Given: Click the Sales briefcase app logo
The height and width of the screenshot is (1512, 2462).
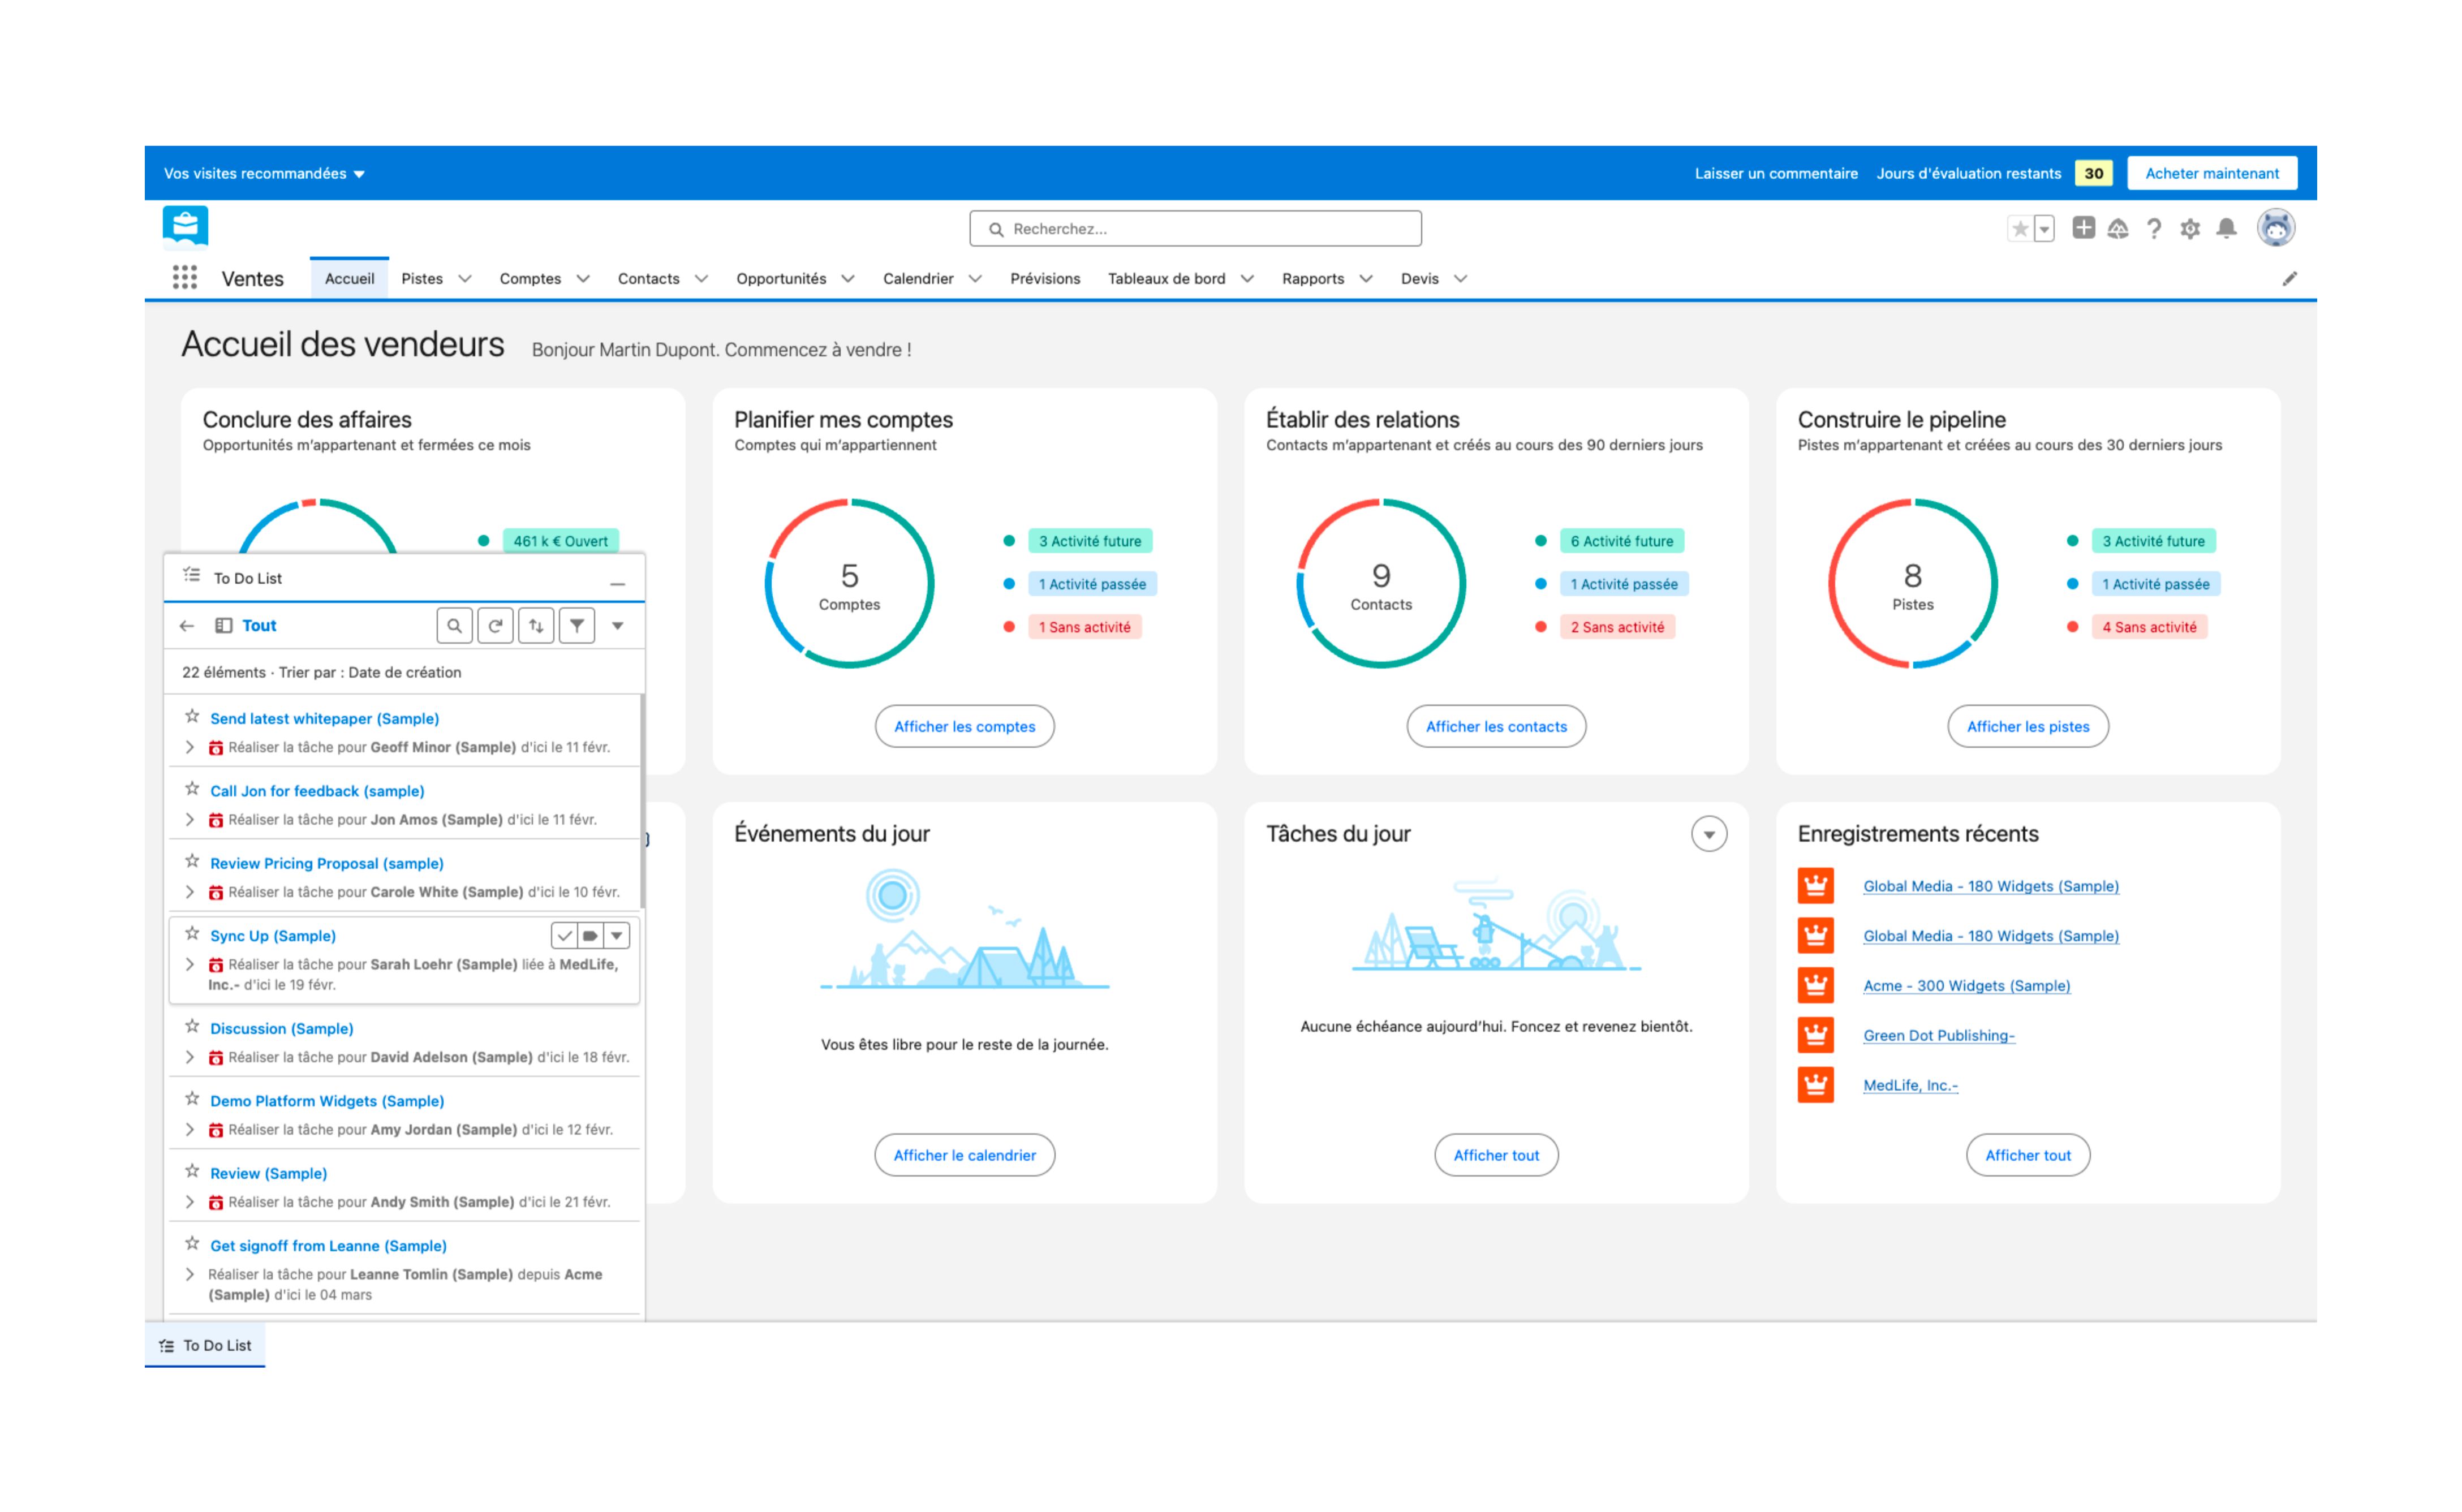Looking at the screenshot, I should 186,226.
